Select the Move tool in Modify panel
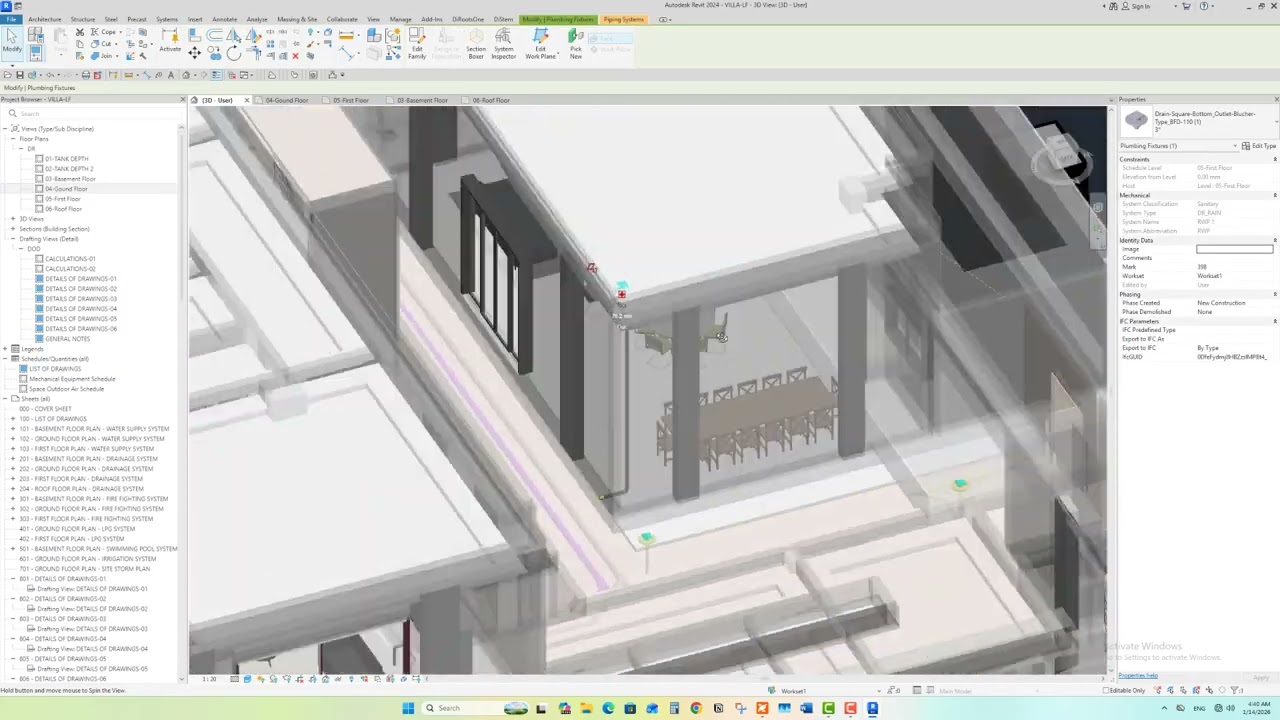The image size is (1280, 720). 195,53
